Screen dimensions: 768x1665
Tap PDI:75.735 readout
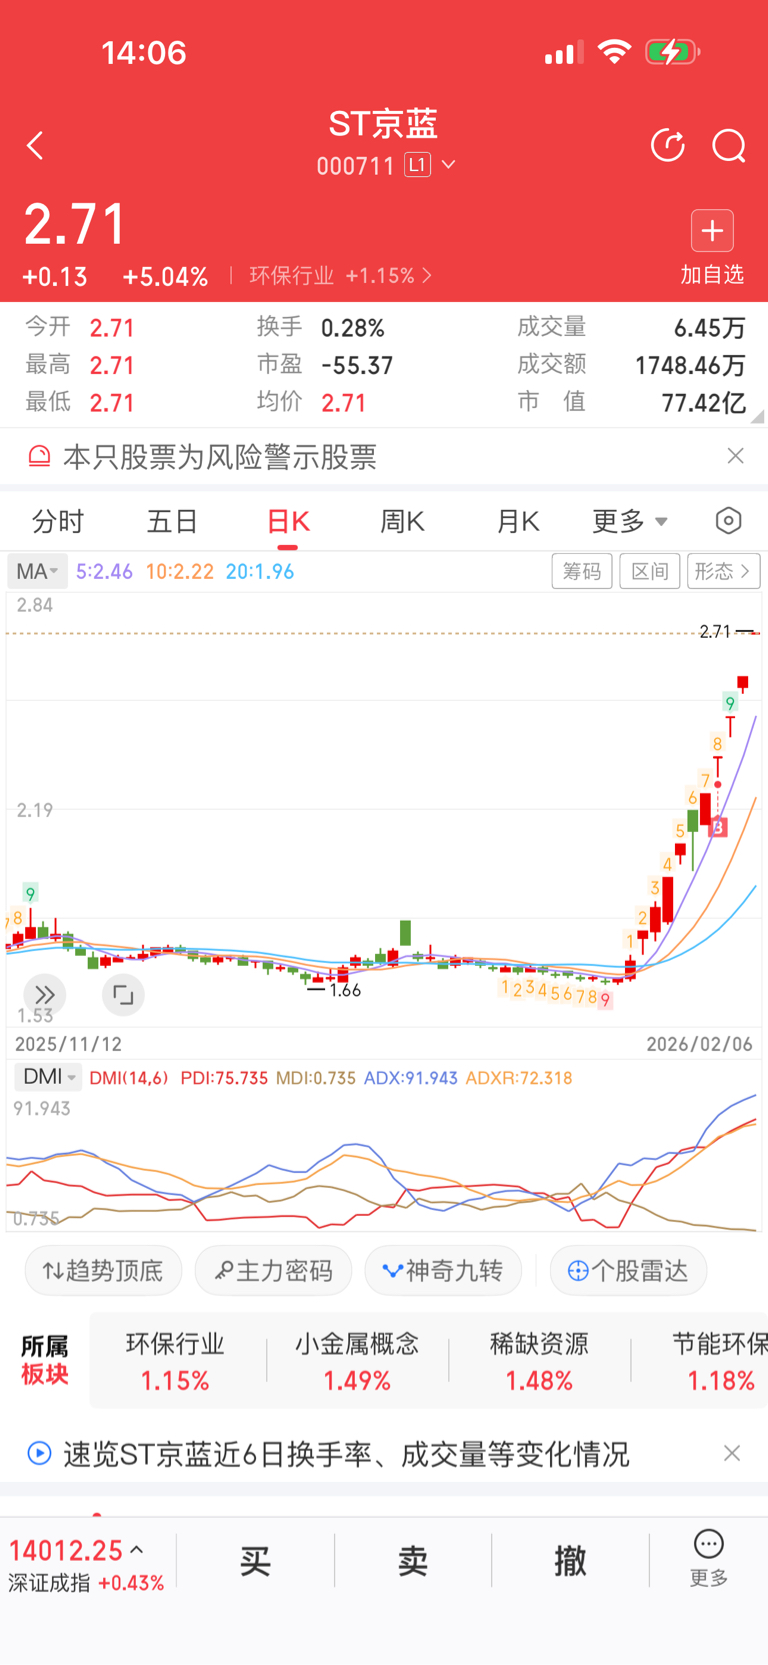[224, 1078]
